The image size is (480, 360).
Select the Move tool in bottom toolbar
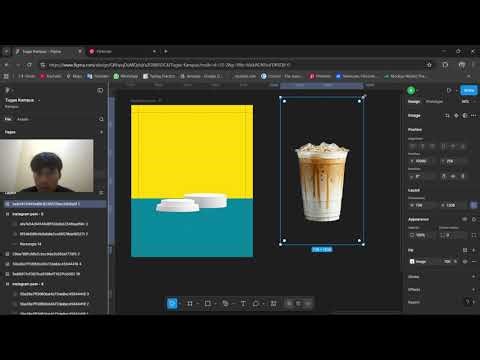(172, 303)
